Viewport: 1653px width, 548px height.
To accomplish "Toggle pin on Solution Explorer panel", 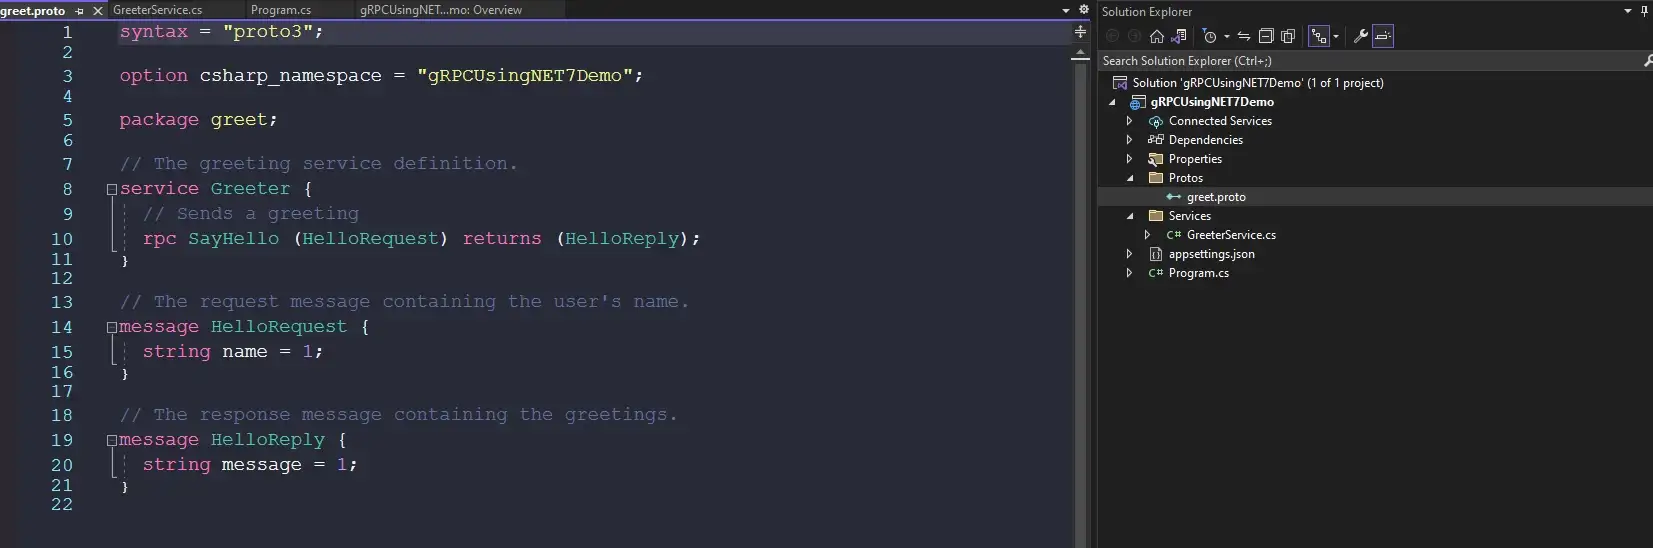I will pos(1645,11).
